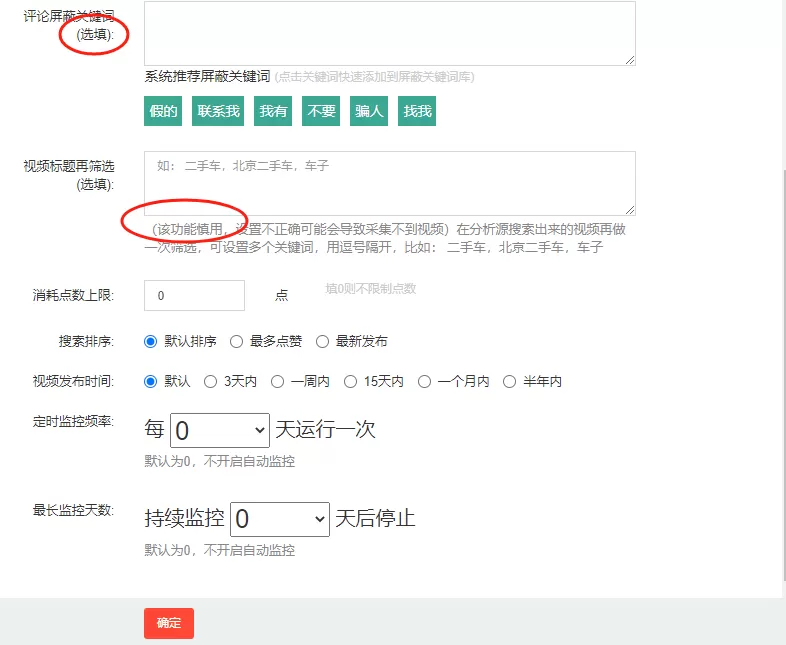Choose 15天内 video publish time

click(x=351, y=381)
